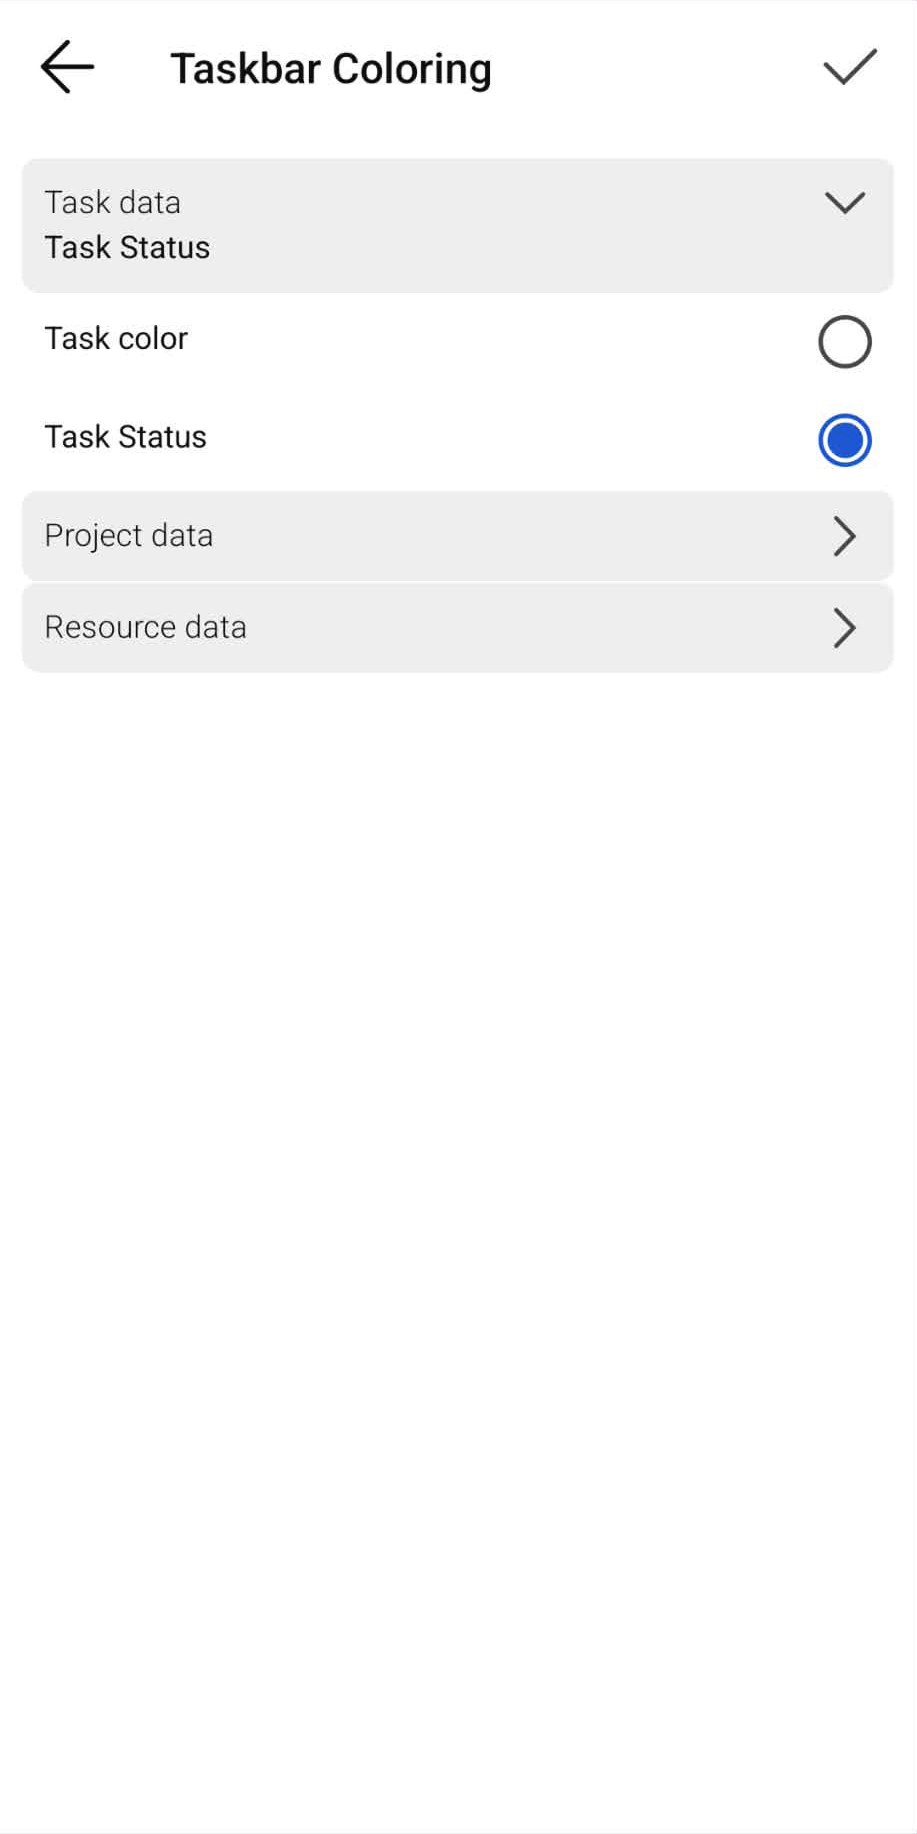Click the "Task Status" subtitle under Task data

click(127, 248)
